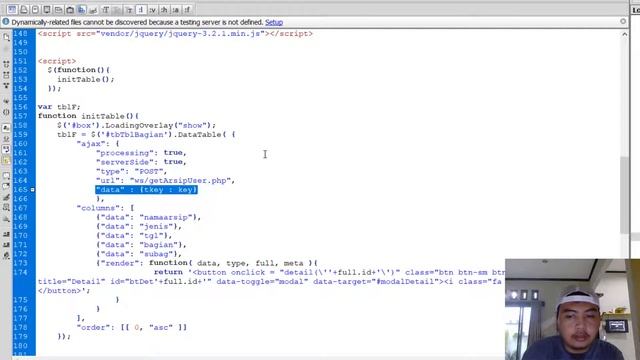Click the highlighted "data" : {tkey : key} code

[147, 190]
